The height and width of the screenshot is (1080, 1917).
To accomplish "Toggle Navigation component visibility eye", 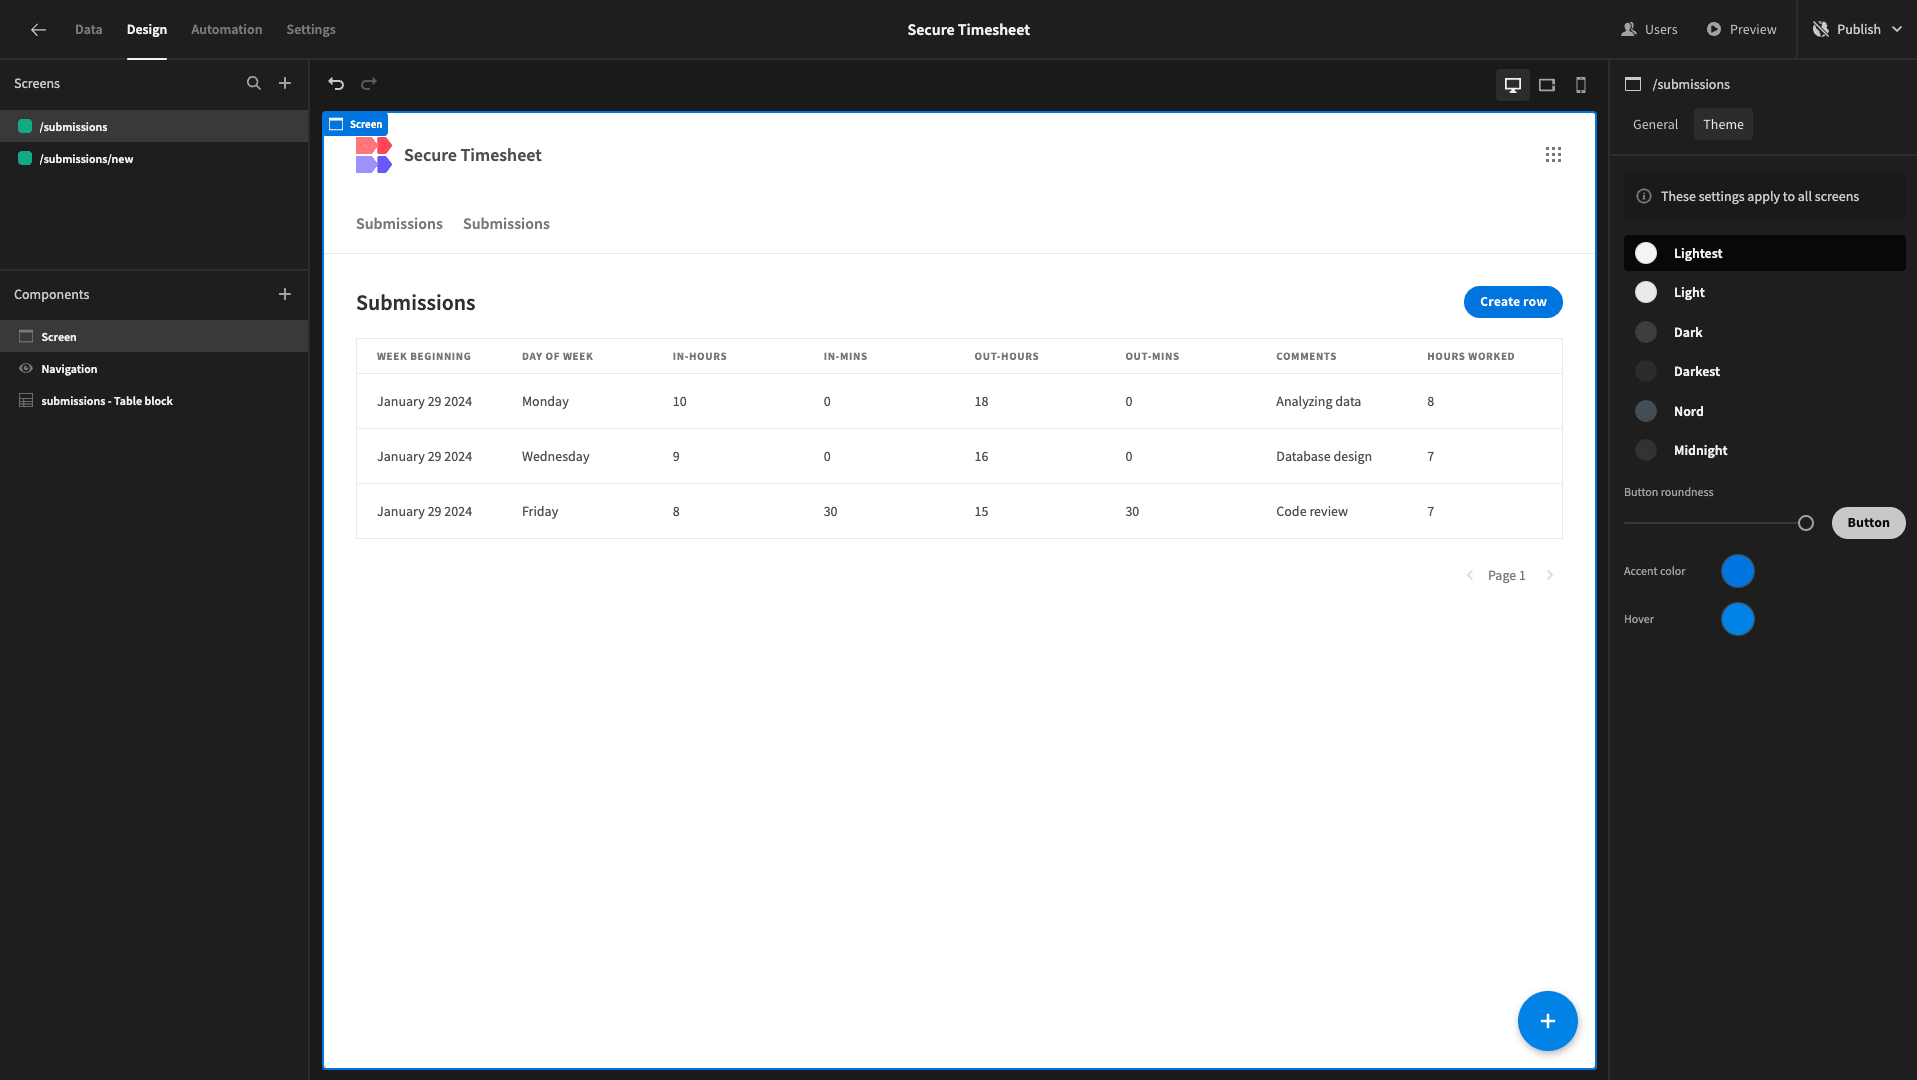I will (26, 369).
